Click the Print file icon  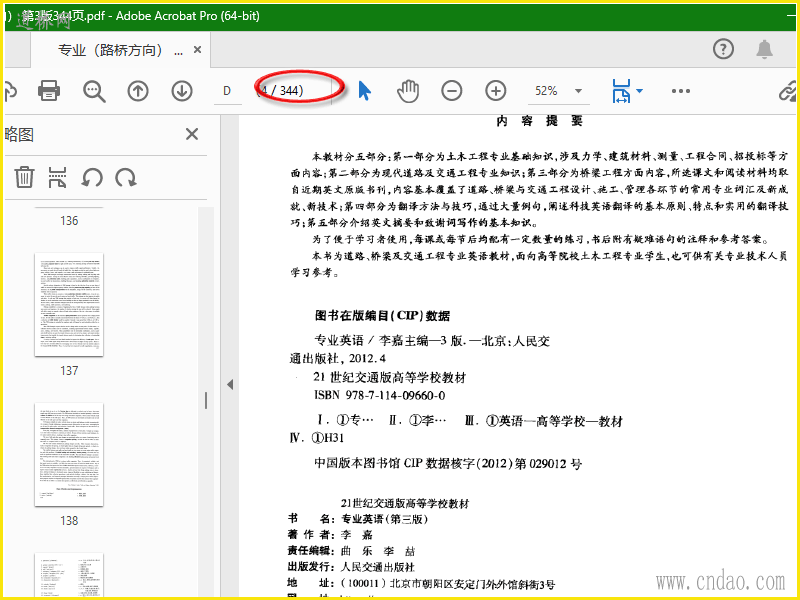tap(49, 91)
